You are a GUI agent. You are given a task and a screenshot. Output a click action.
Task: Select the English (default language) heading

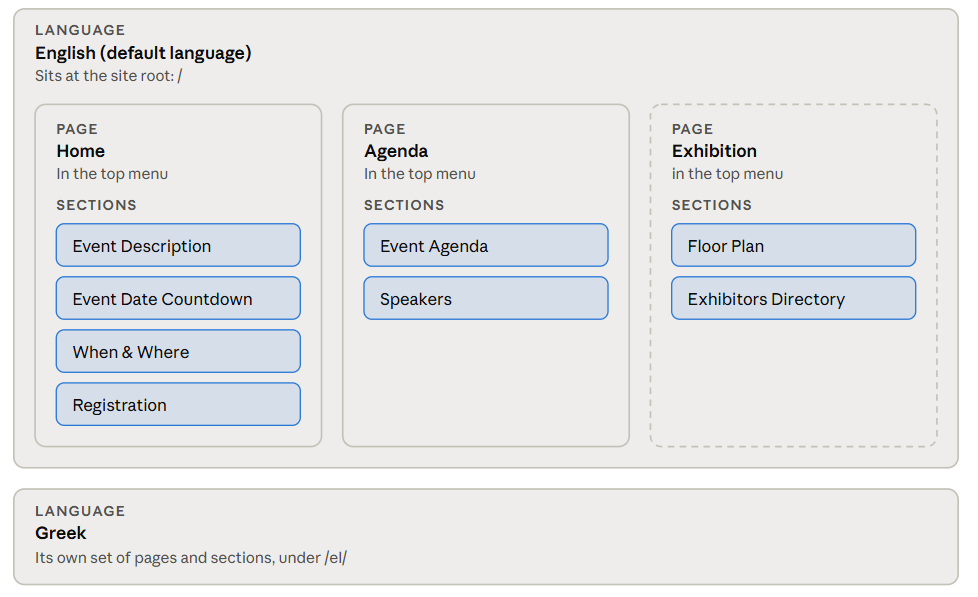tap(143, 53)
